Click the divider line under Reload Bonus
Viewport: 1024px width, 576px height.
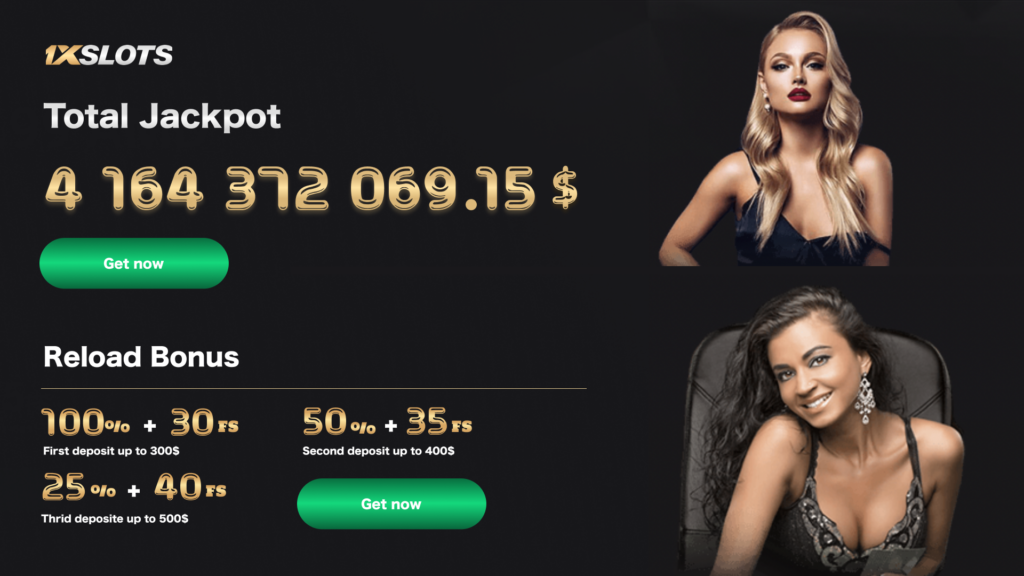tap(313, 389)
